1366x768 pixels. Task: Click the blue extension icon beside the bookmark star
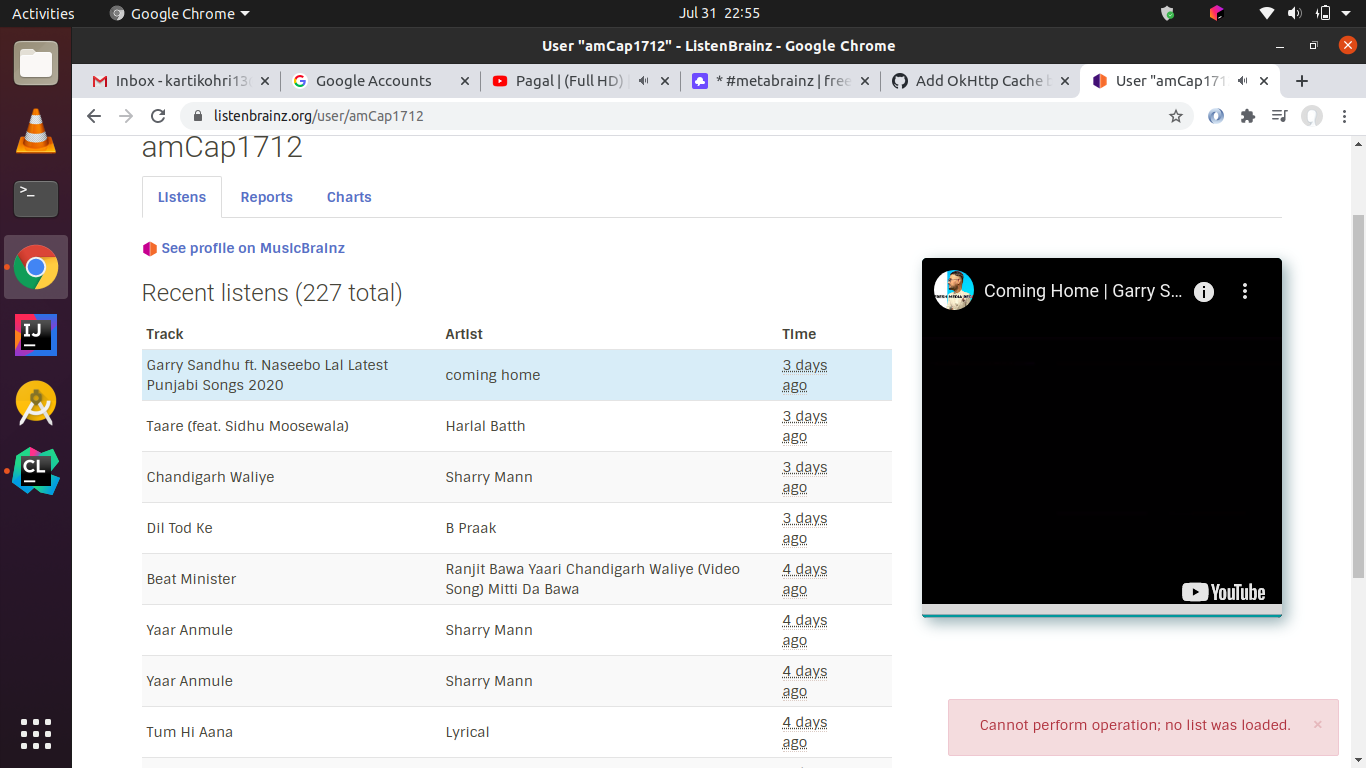click(x=1216, y=116)
